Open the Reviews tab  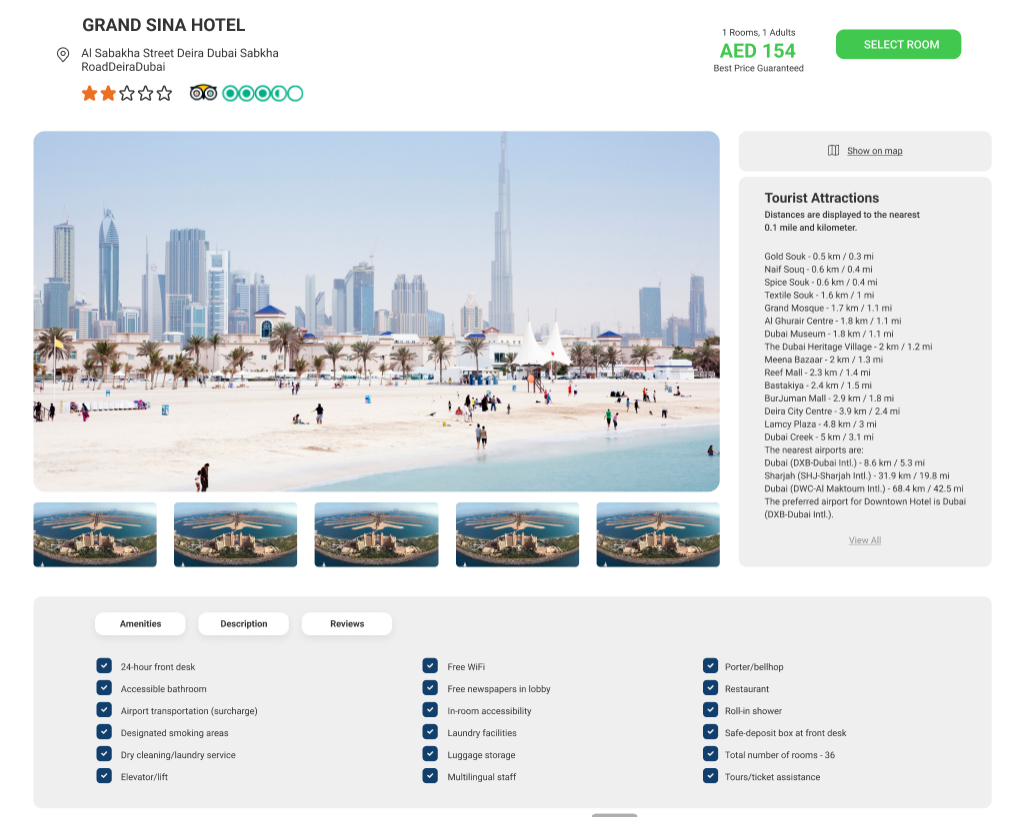tap(347, 624)
